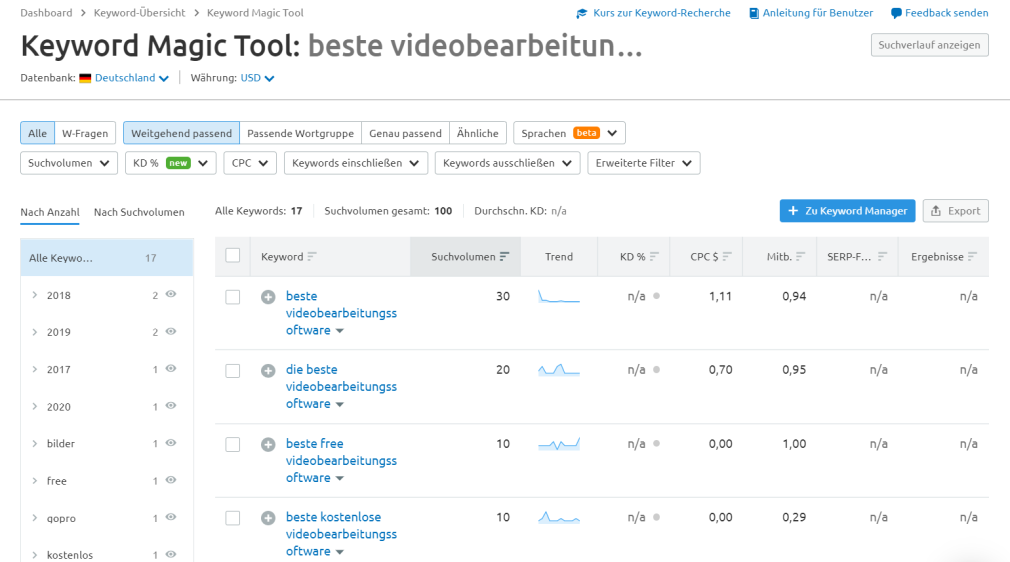Screen dimensions: 1010x562
Task: Toggle eye icon for the bilder group
Action: [171, 443]
